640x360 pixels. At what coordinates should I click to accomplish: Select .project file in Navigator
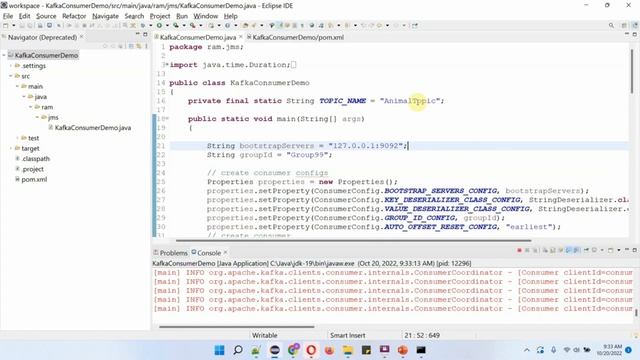point(33,169)
